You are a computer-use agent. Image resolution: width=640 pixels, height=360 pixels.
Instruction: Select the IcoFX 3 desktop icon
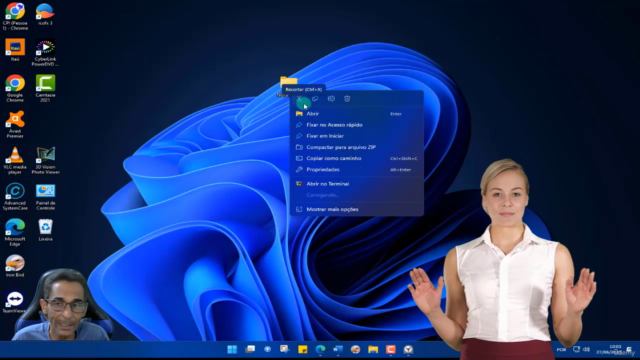tap(45, 14)
